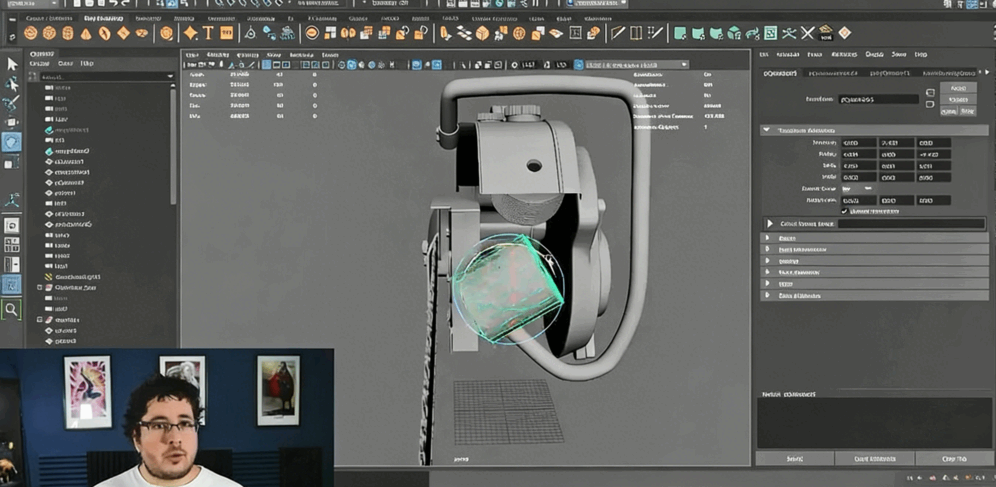
Task: Switch to single-pane viewport layout
Action: click(11, 225)
